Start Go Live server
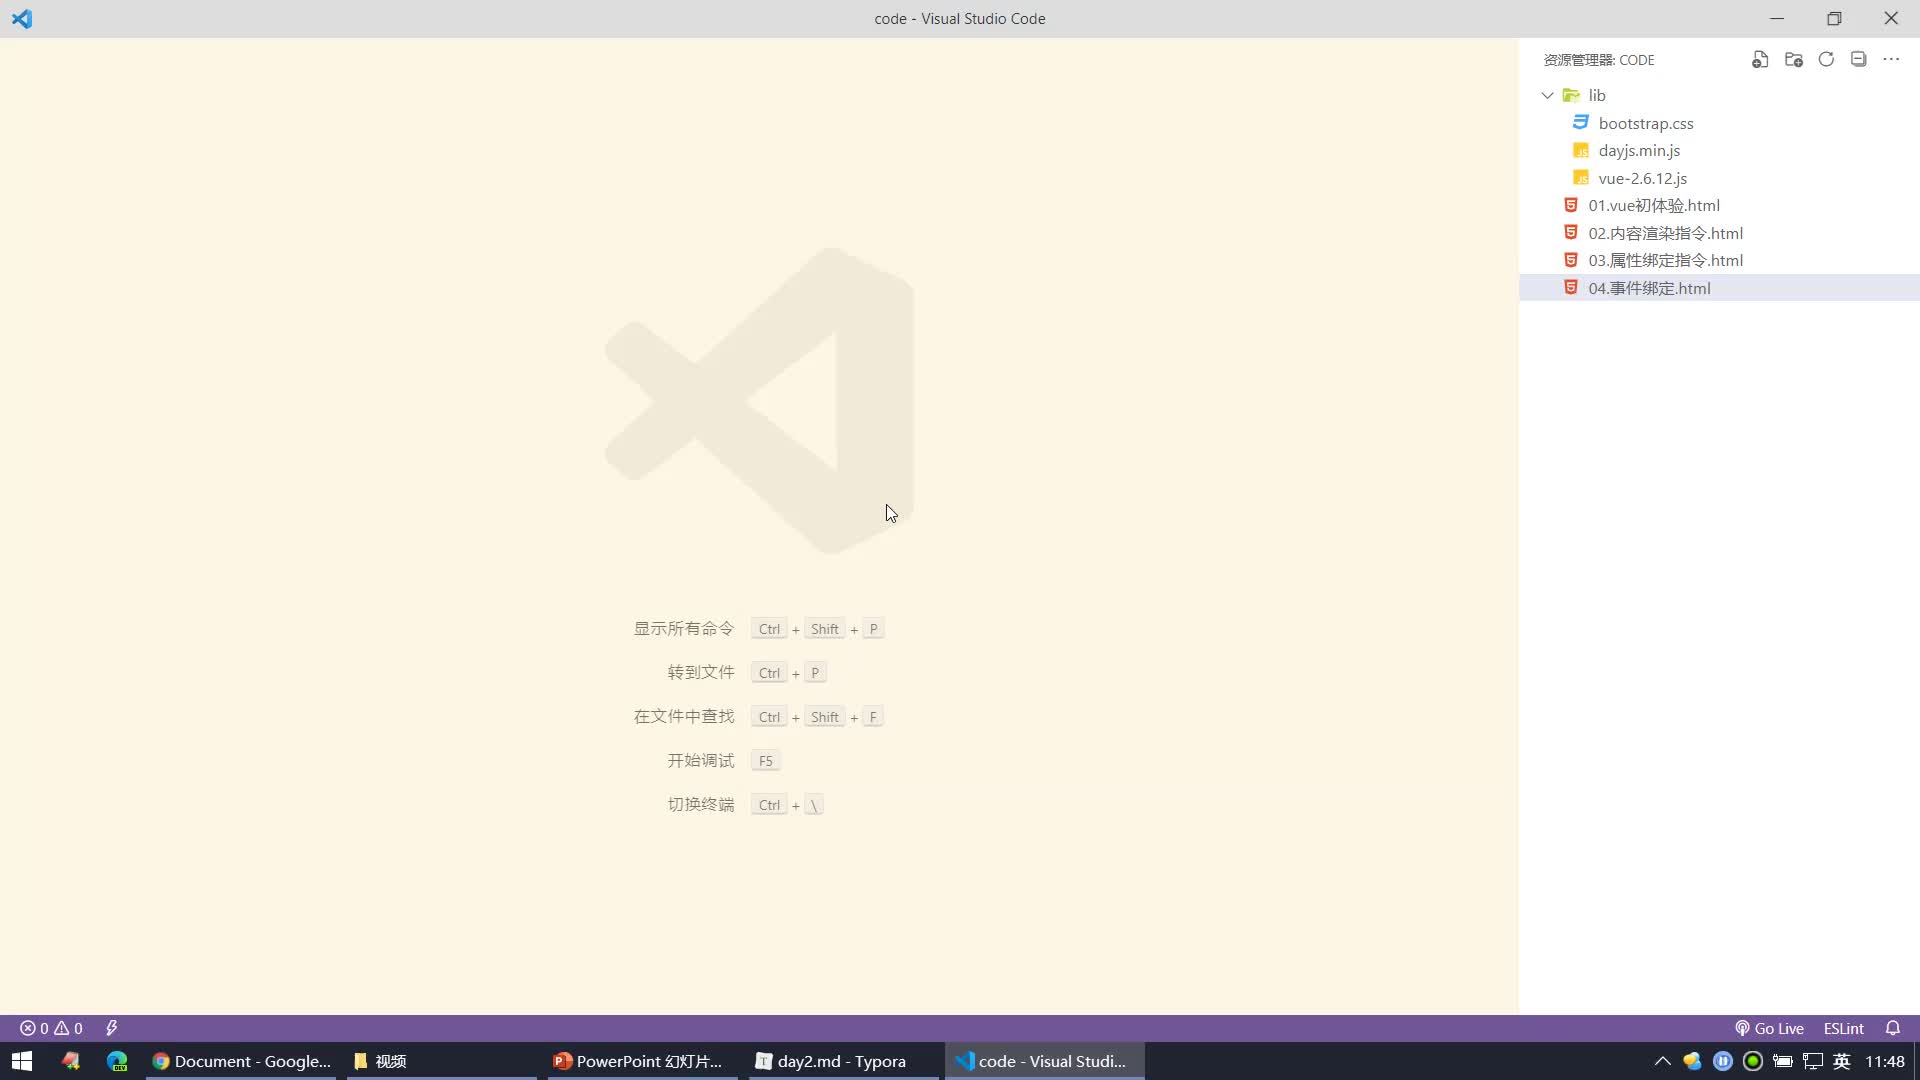Screen dimensions: 1920x1080 (1769, 1028)
